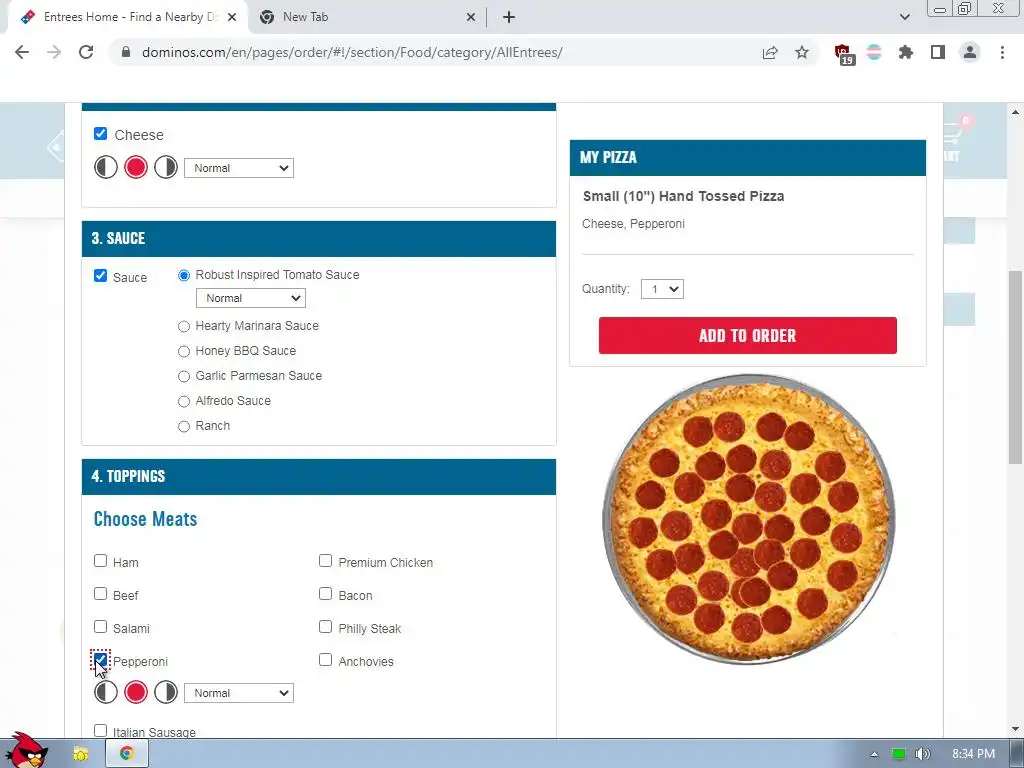Screen dimensions: 1024x768
Task: Click Chrome icon in taskbar
Action: 127,753
